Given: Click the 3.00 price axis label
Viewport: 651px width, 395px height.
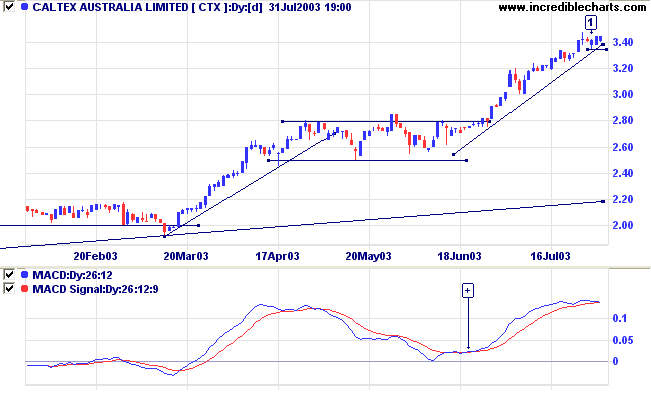Looking at the screenshot, I should coord(623,94).
